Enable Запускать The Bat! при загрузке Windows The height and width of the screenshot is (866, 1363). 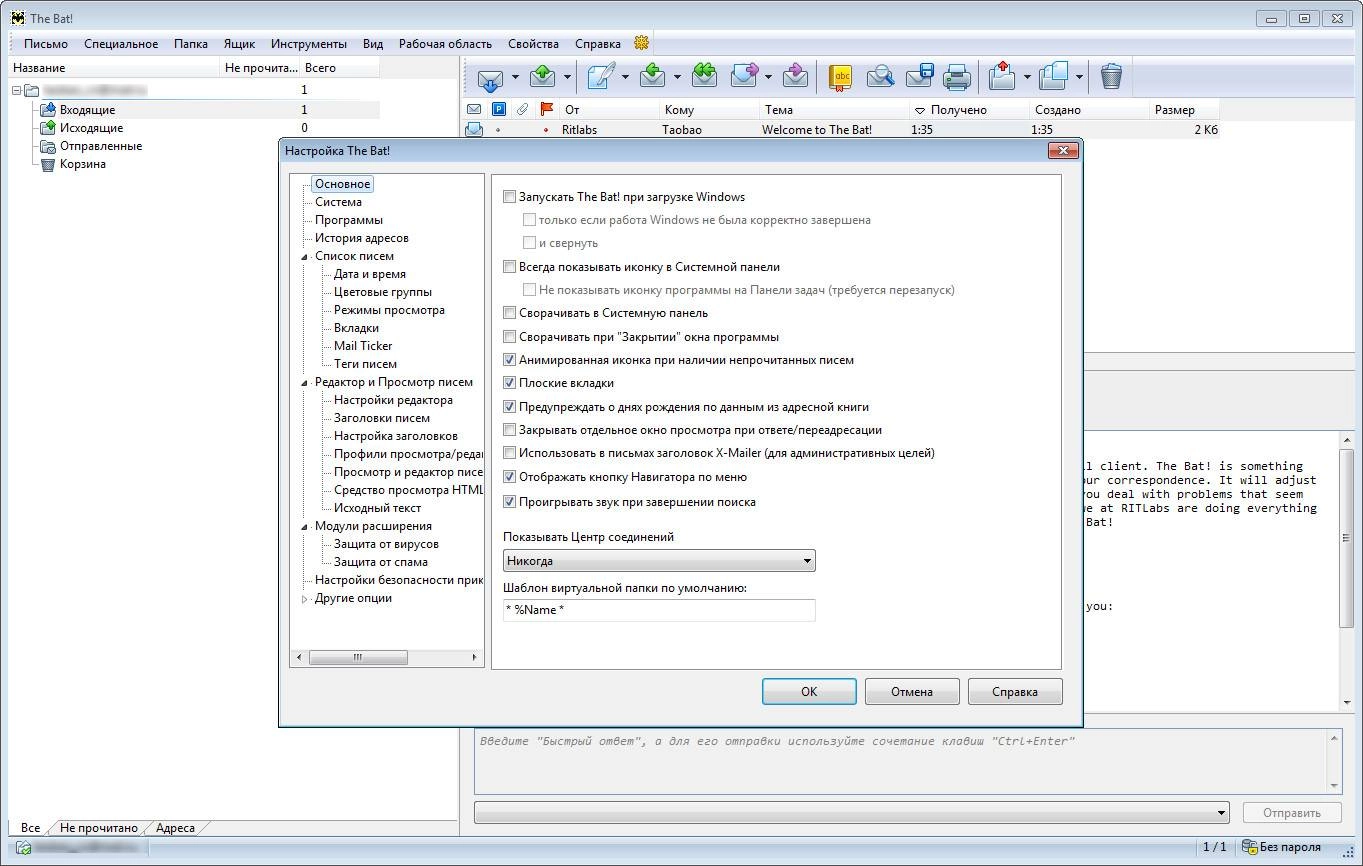coord(510,197)
